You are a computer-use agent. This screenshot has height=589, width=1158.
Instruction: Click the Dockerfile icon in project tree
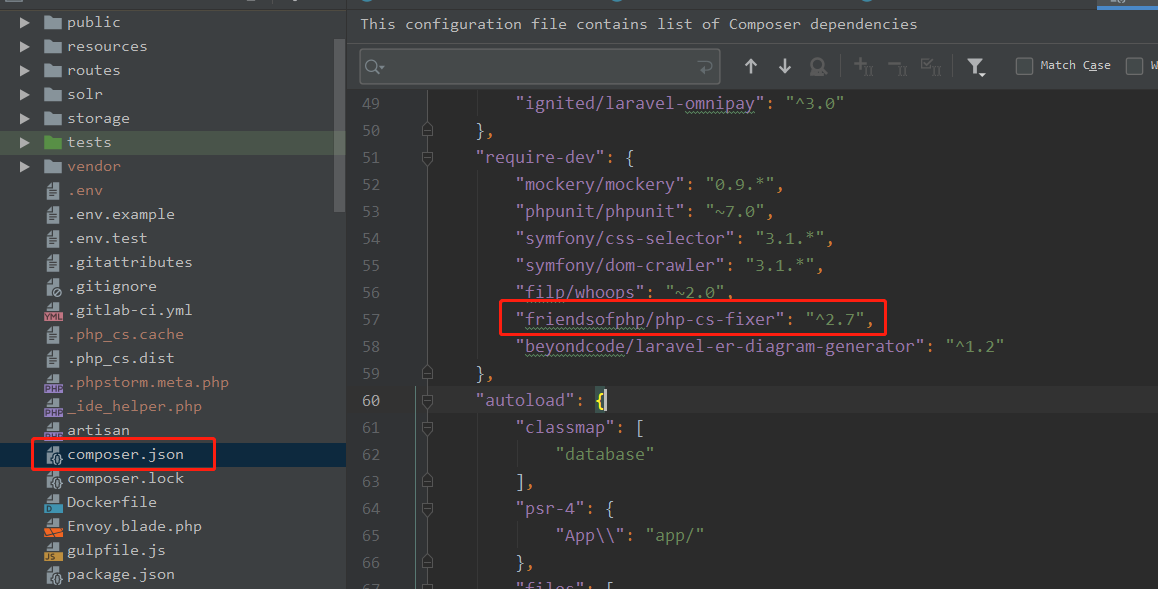53,503
